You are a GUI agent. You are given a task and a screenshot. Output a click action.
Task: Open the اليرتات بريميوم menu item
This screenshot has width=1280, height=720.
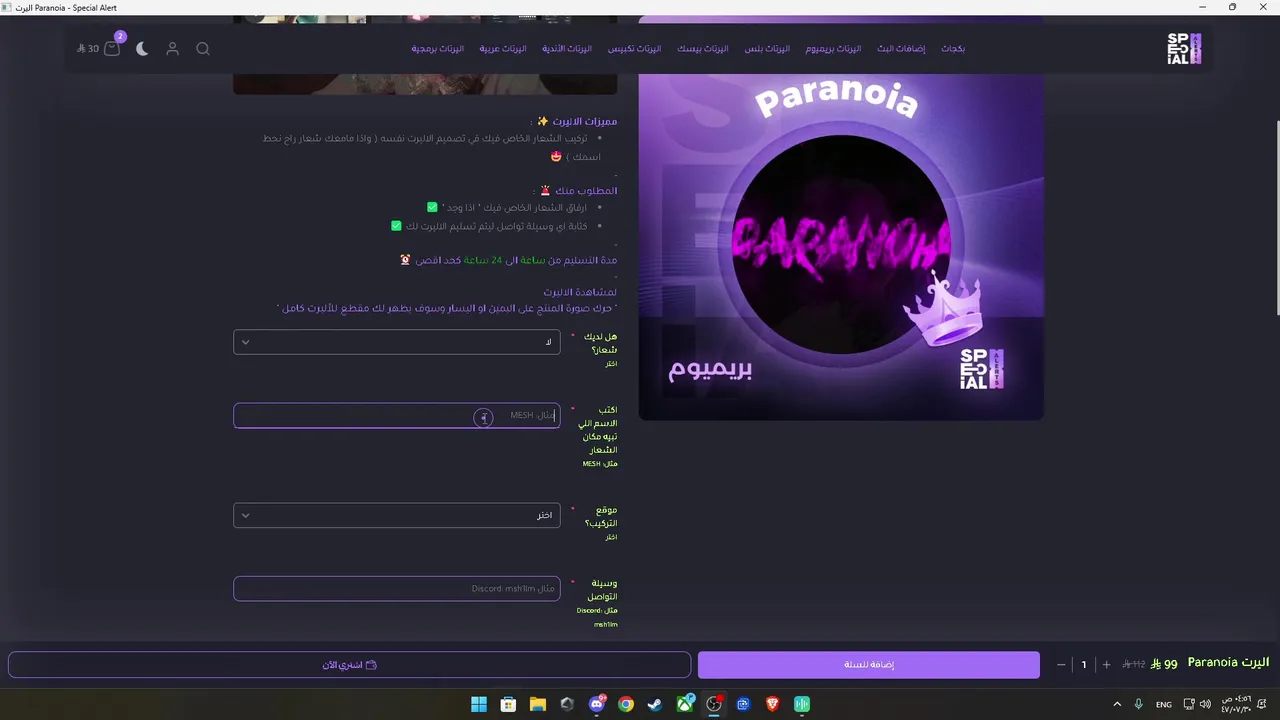click(833, 49)
